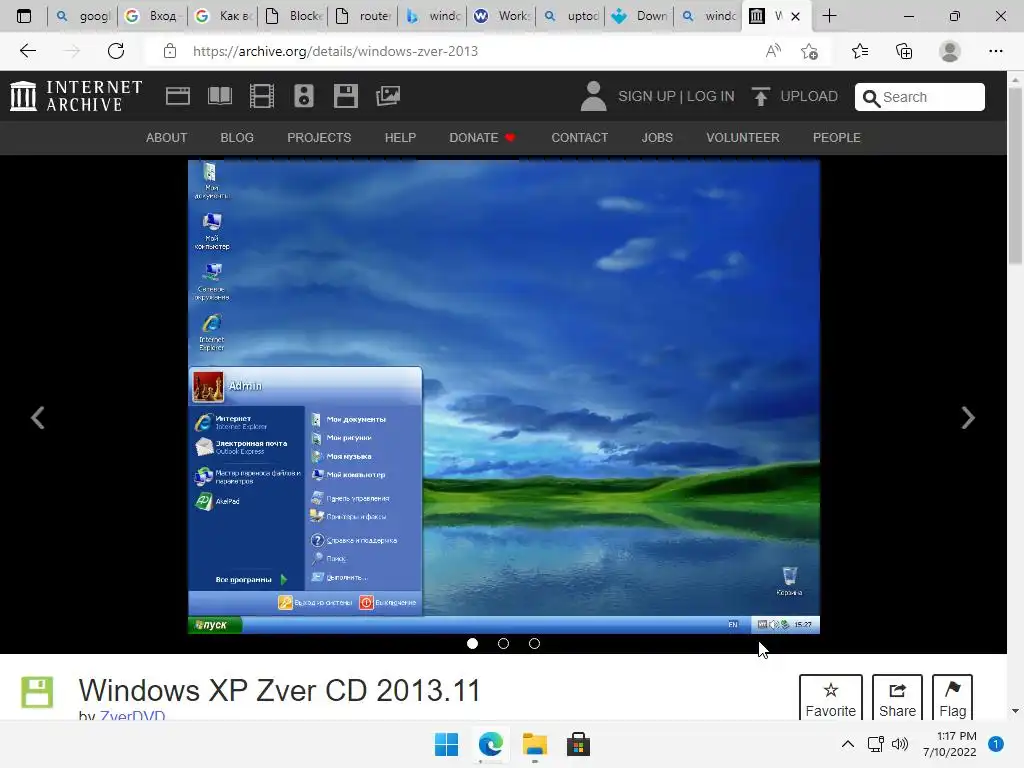Open the Edge Collections icon

pos(904,51)
